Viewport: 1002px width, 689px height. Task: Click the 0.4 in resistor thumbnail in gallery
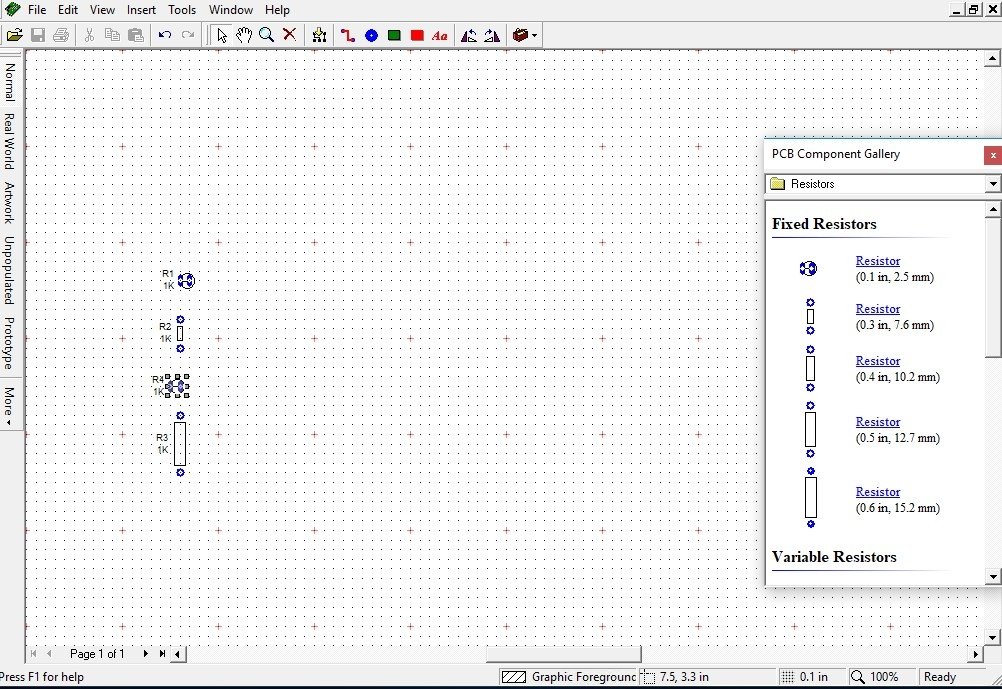[x=810, y=369]
